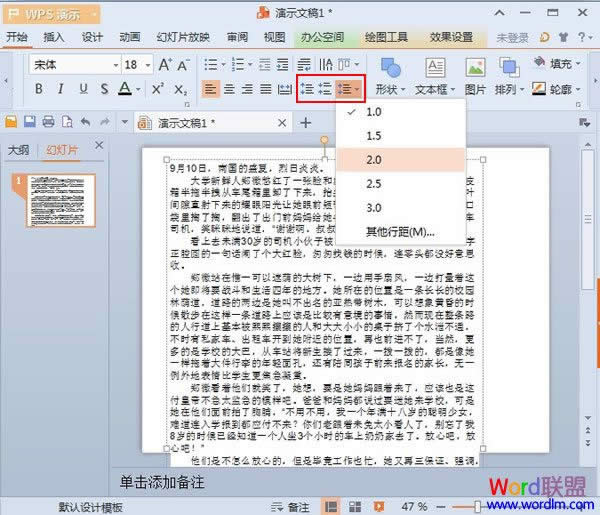
Task: Apply superscript formatting
Action: click(158, 89)
